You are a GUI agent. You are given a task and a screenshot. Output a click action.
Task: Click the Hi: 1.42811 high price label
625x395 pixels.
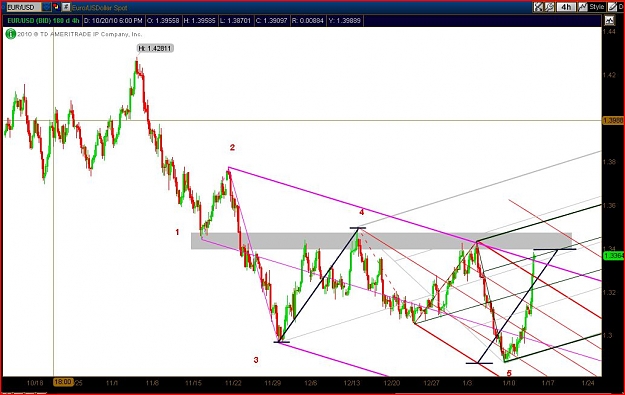pyautogui.click(x=155, y=48)
